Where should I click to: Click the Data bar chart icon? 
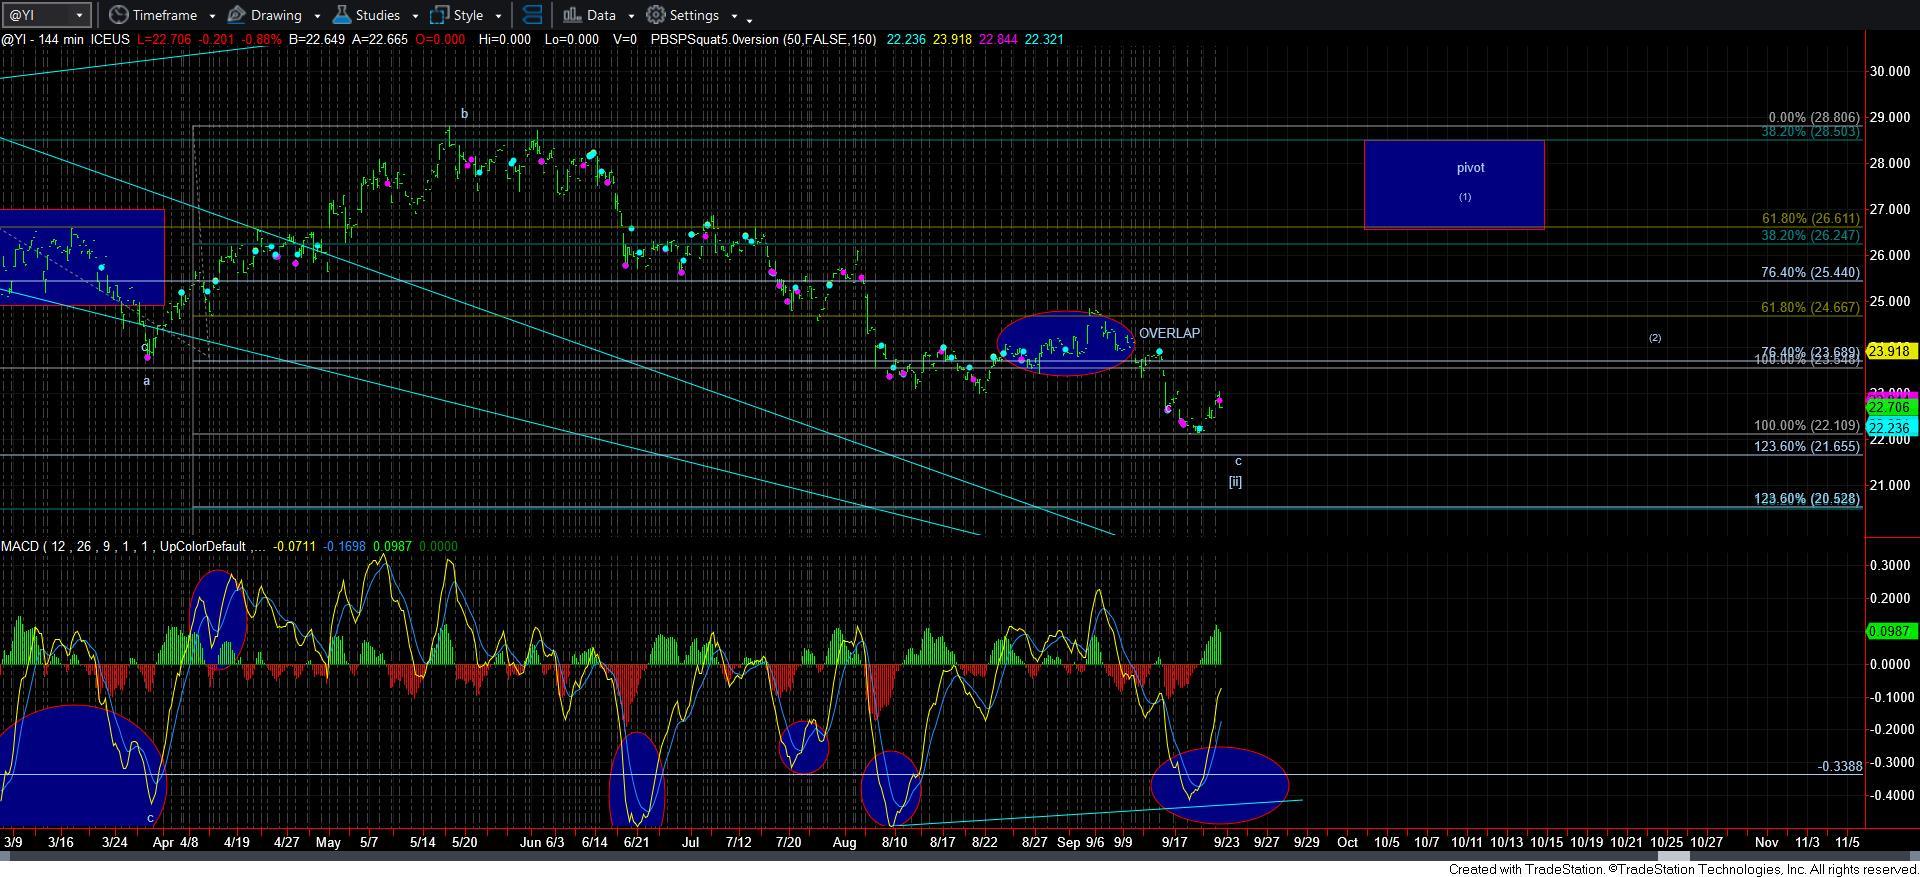(572, 15)
